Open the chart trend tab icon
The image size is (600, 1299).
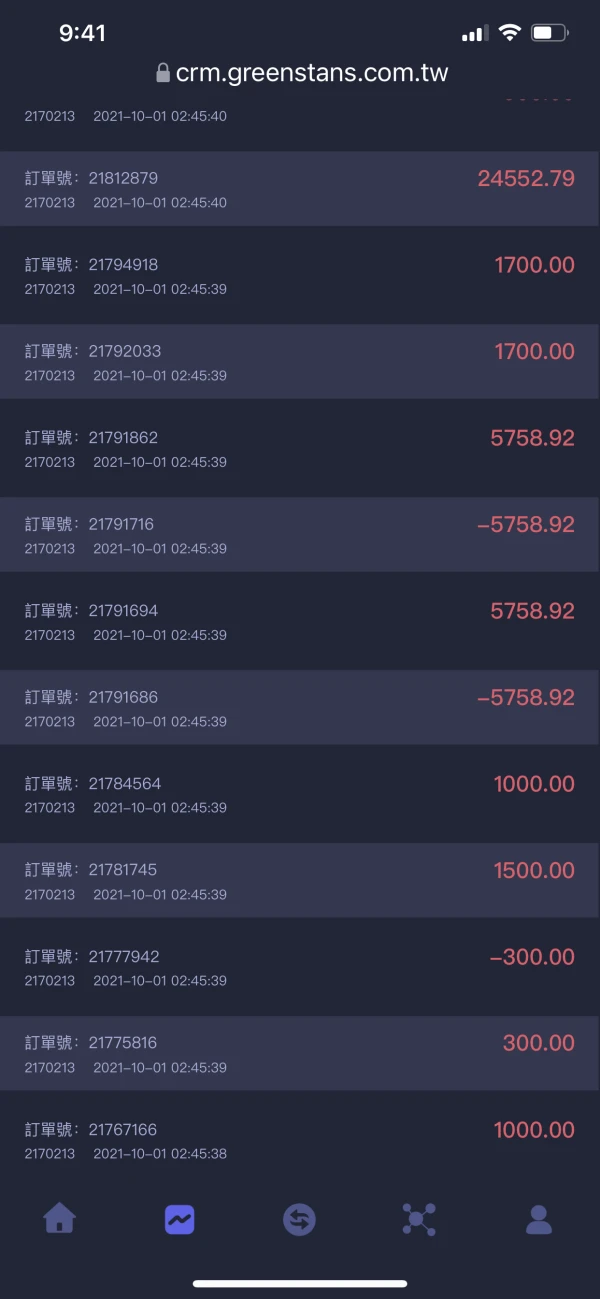(180, 1219)
